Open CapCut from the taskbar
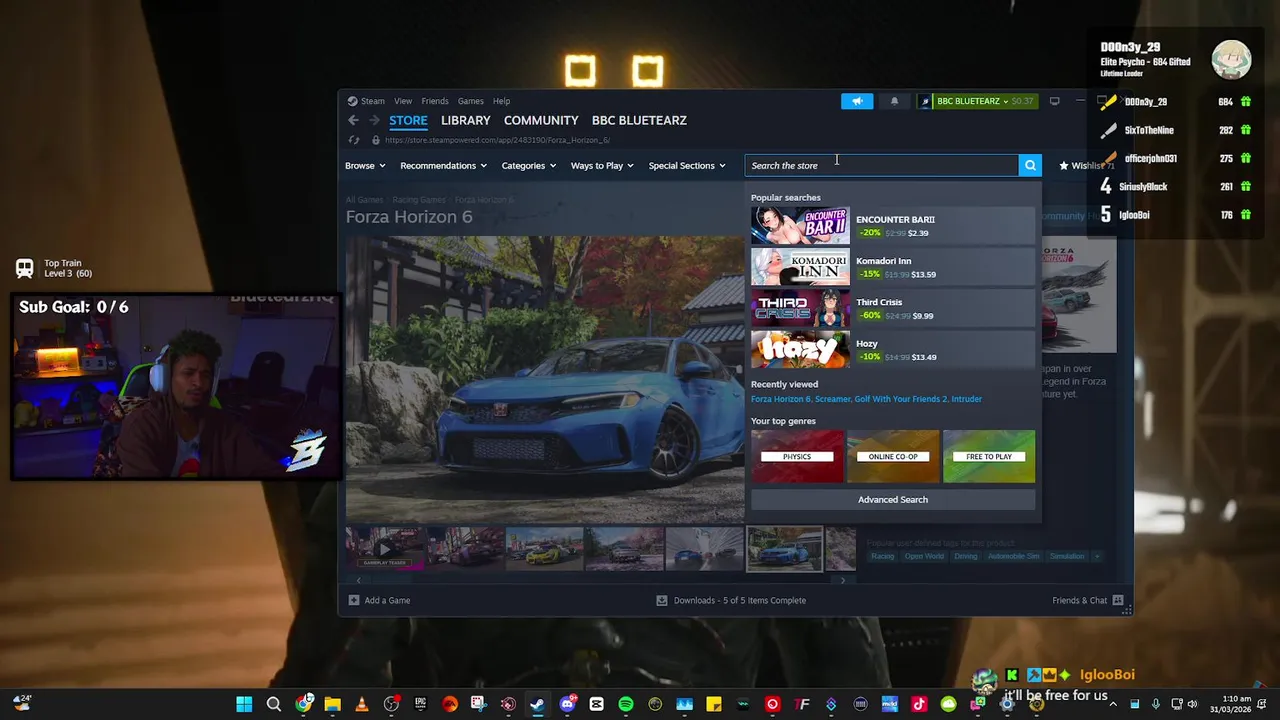 click(x=596, y=704)
